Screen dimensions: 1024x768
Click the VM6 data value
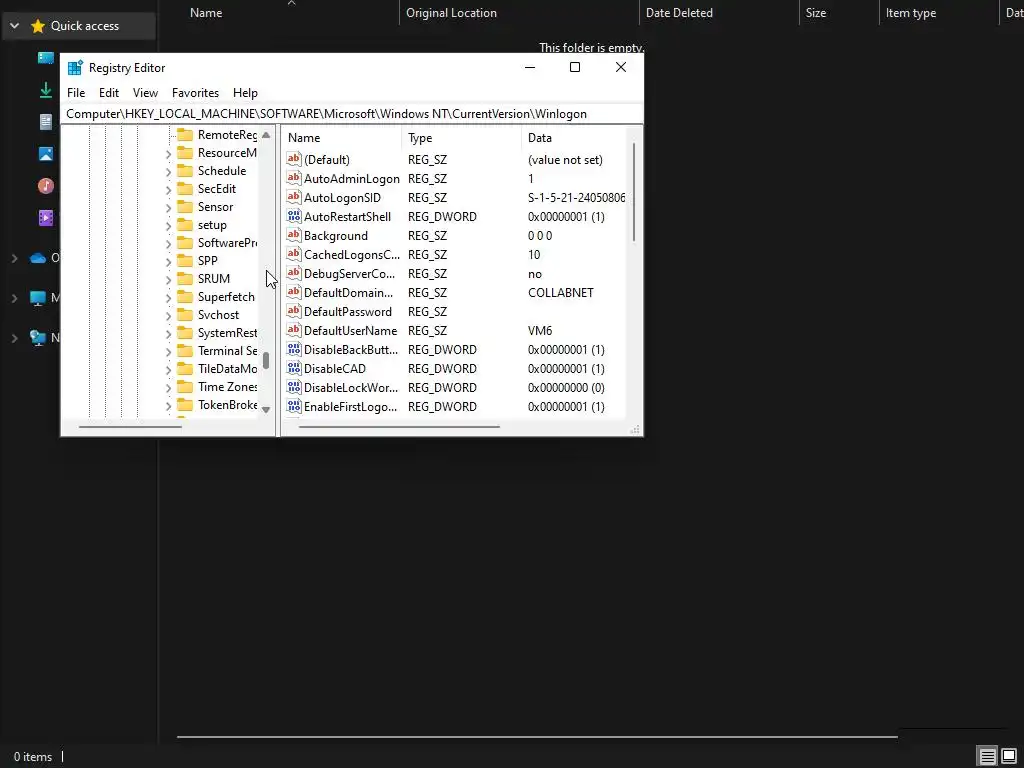pyautogui.click(x=539, y=330)
